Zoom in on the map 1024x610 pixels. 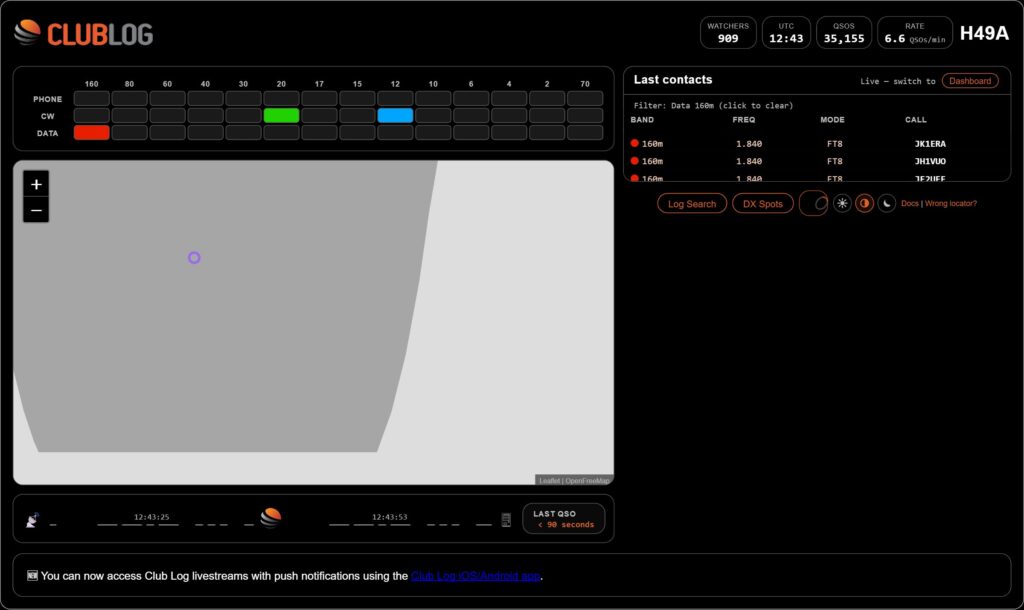pos(36,184)
